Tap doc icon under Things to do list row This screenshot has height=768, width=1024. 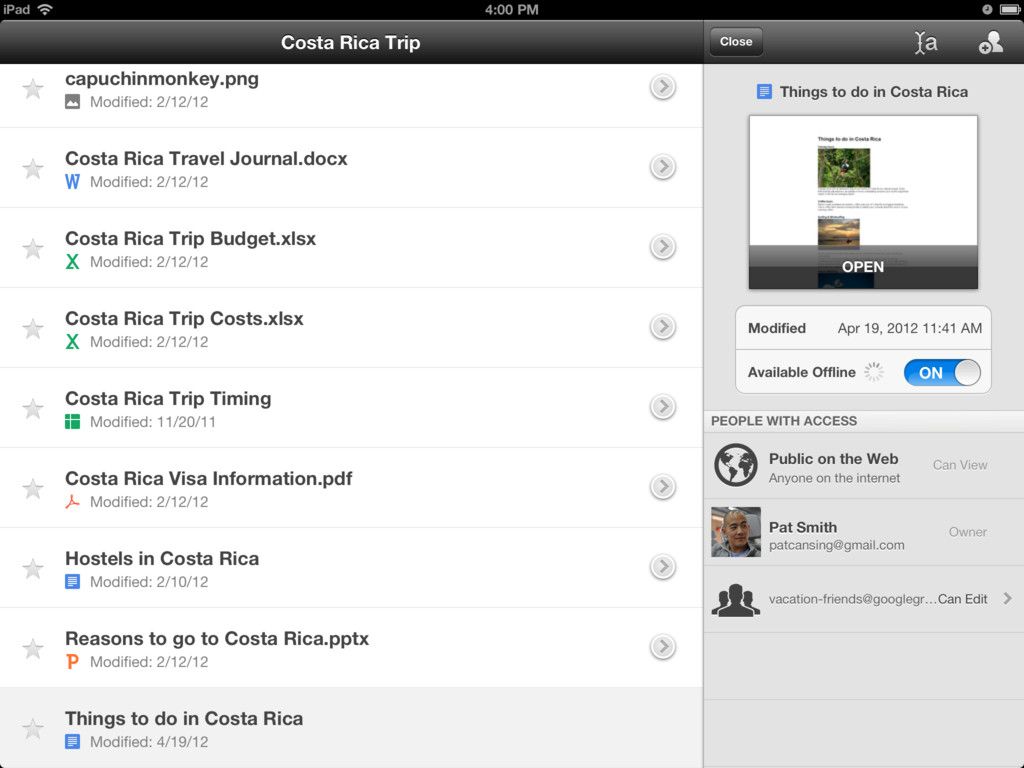pyautogui.click(x=72, y=742)
